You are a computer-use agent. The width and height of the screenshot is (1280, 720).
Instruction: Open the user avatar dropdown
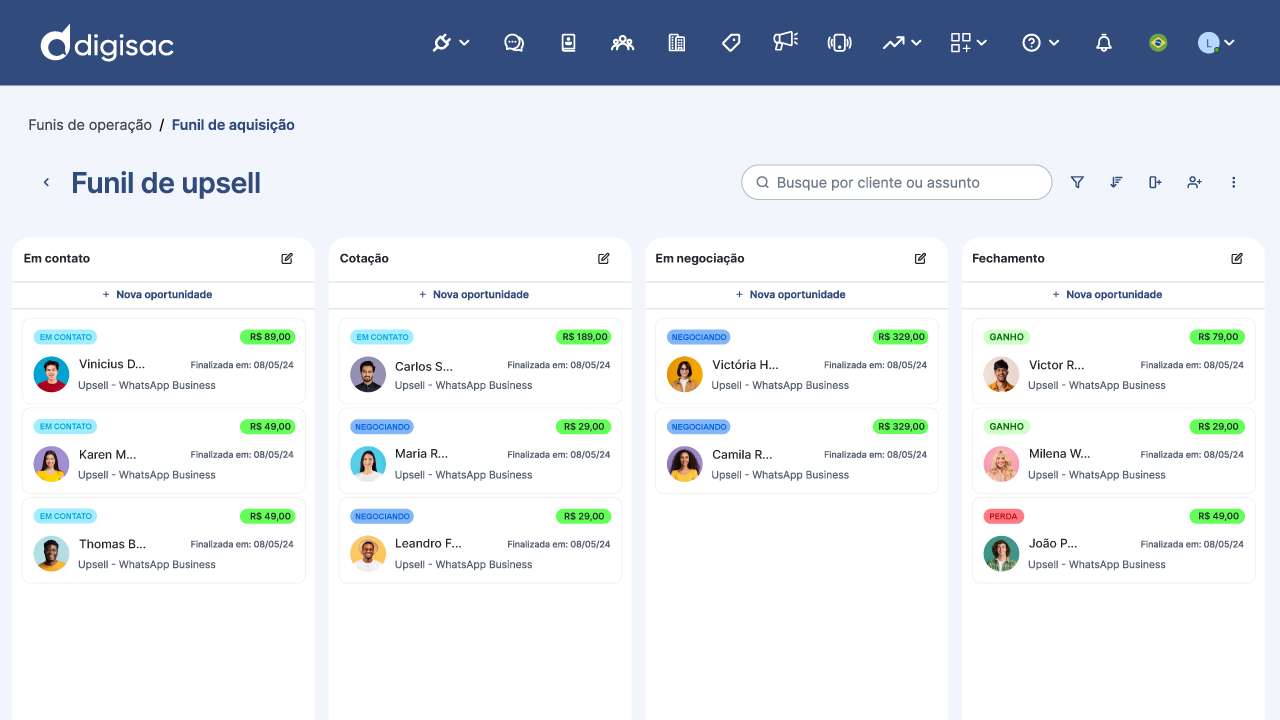coord(1216,43)
